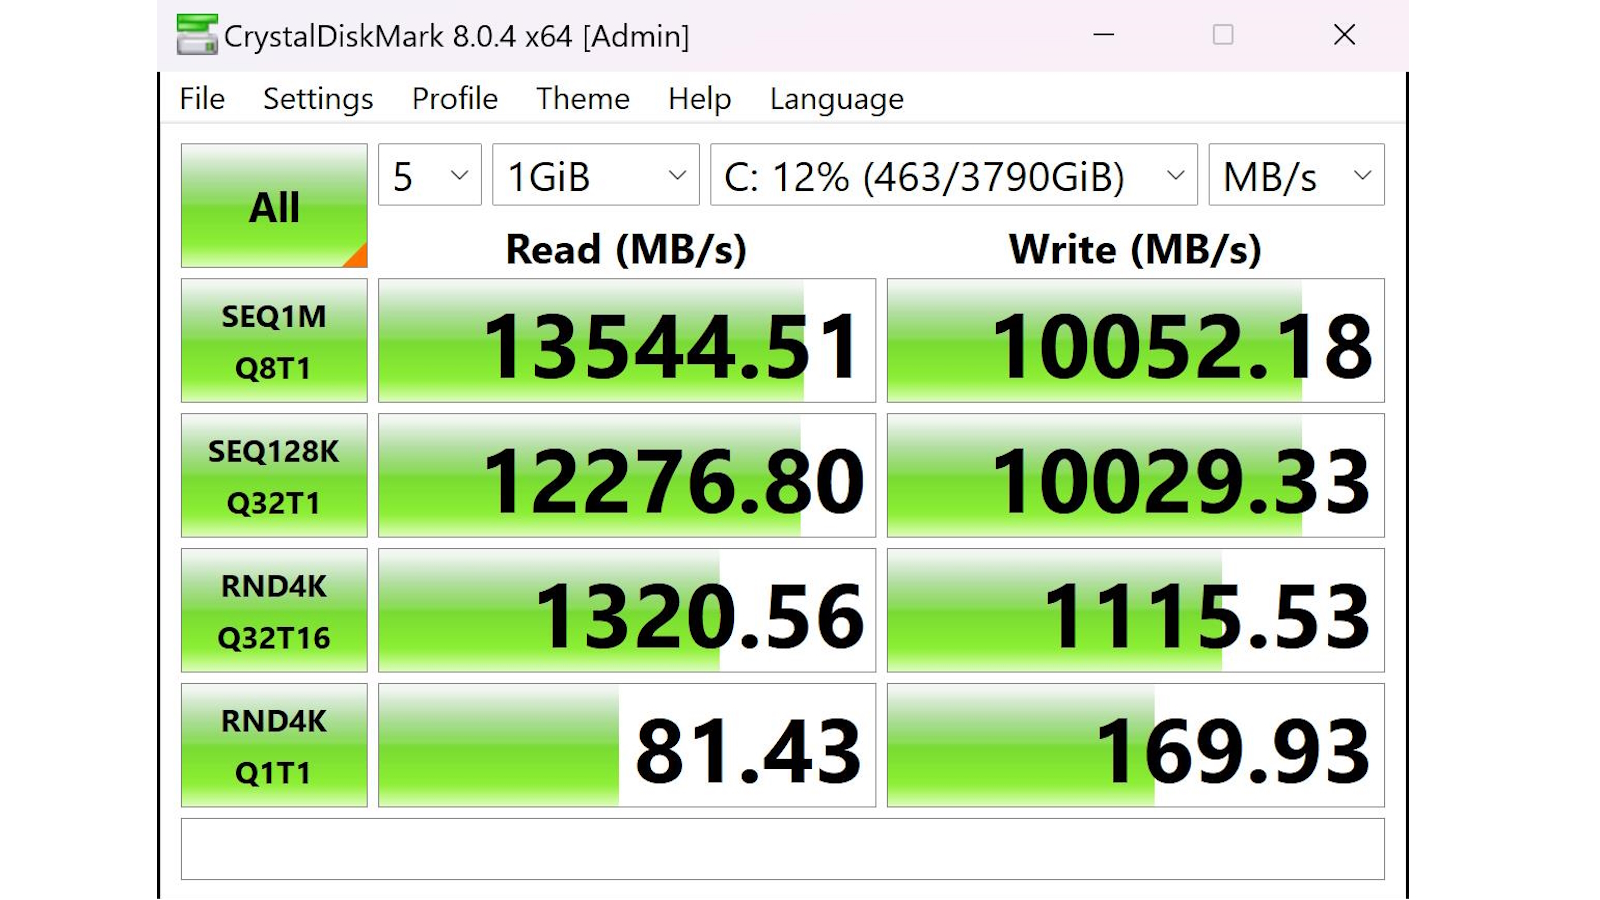1600x900 pixels.
Task: Start the RND4K Q1T1 benchmark
Action: click(x=274, y=746)
